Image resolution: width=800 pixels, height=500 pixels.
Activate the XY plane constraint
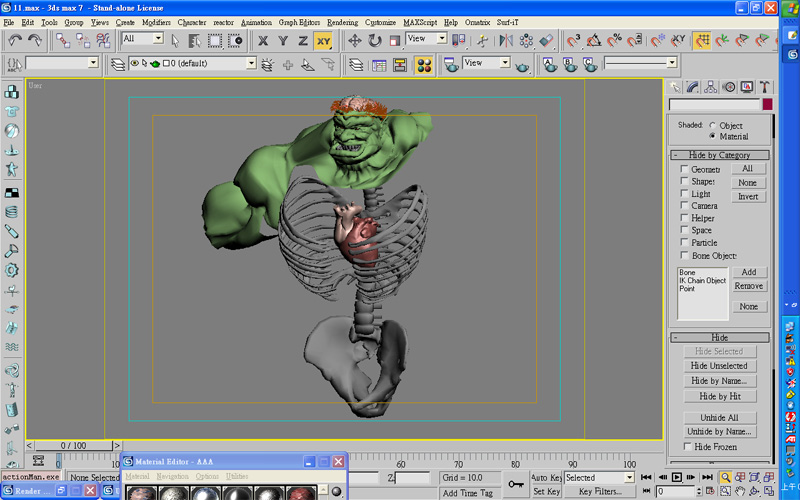click(323, 41)
